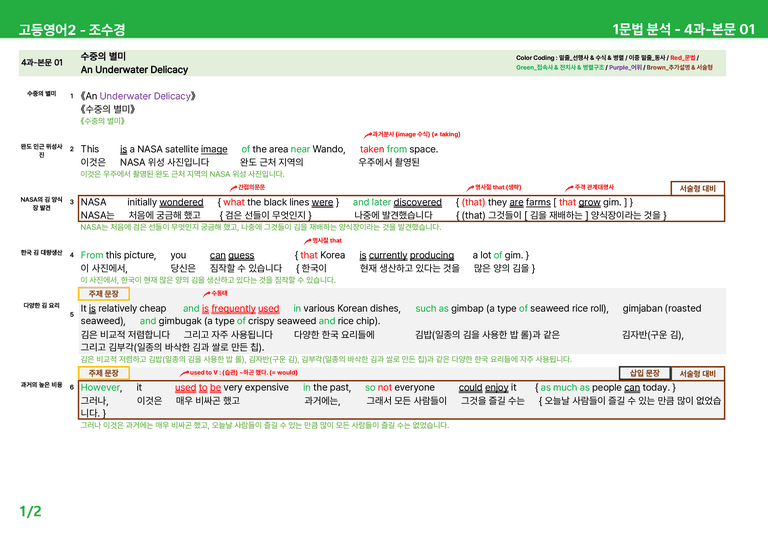Click the red arrow before 수동태 note

[x=207, y=294]
